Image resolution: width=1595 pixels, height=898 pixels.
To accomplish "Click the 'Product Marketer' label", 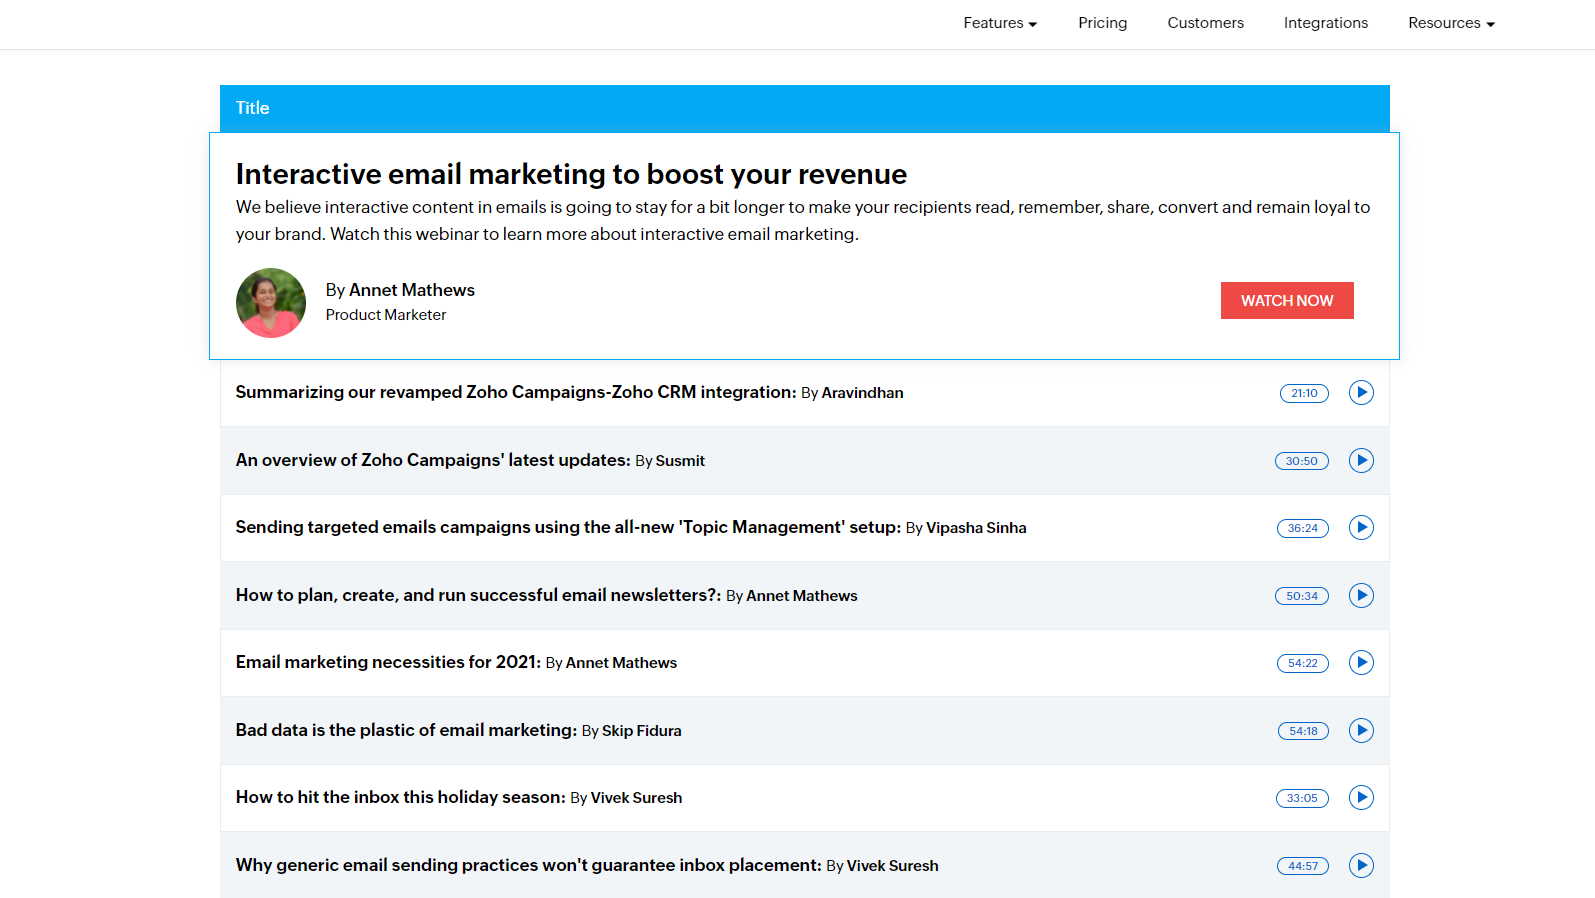I will [386, 315].
